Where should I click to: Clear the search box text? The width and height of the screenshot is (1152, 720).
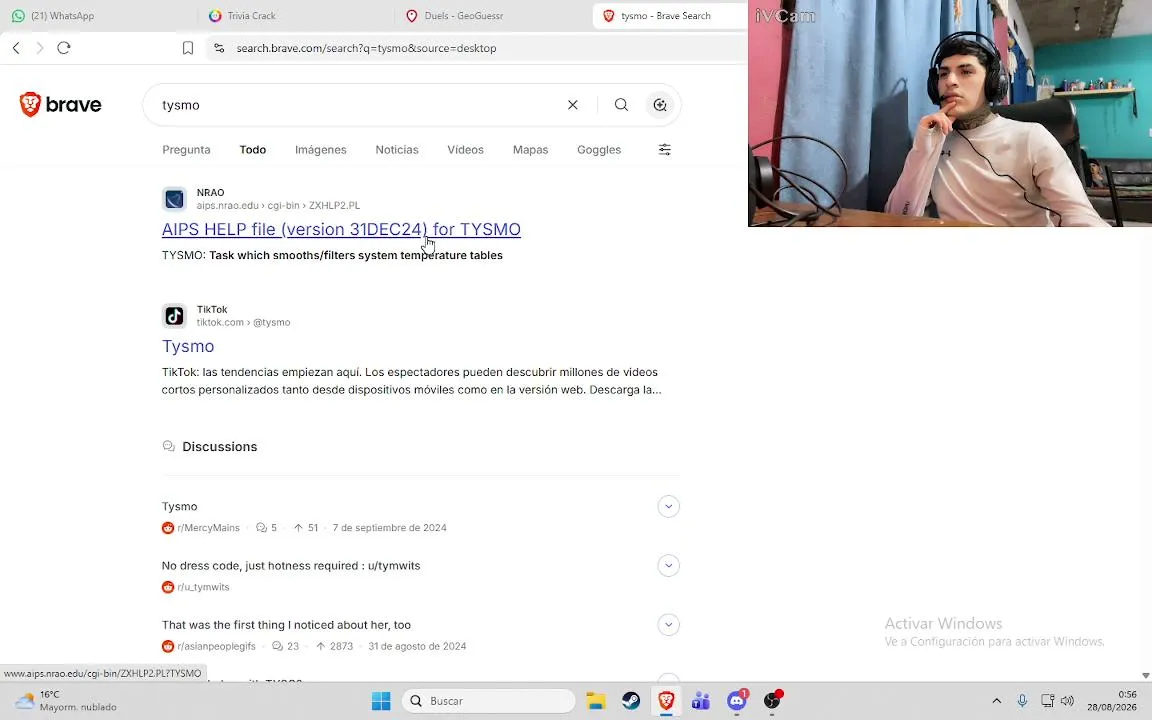pyautogui.click(x=572, y=105)
